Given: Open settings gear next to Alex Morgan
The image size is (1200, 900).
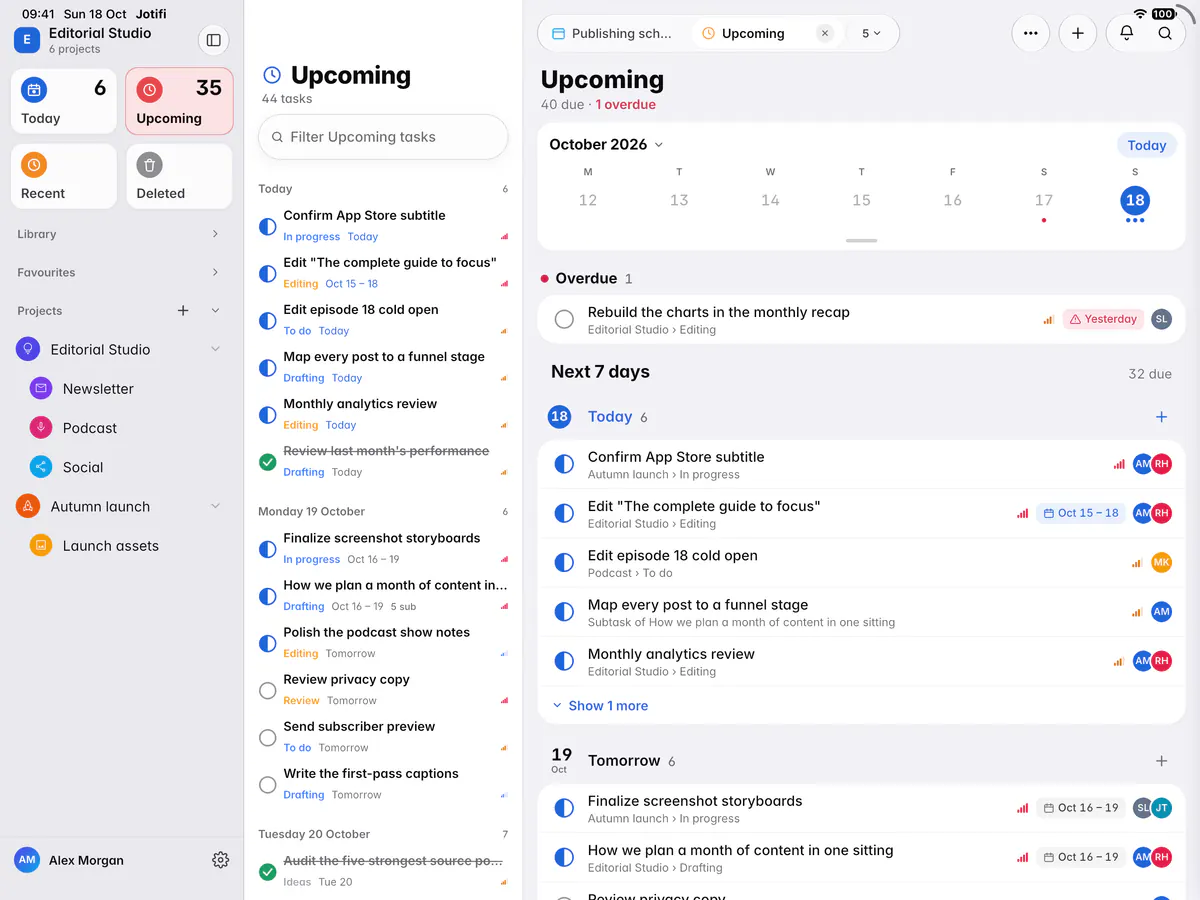Looking at the screenshot, I should coord(221,860).
